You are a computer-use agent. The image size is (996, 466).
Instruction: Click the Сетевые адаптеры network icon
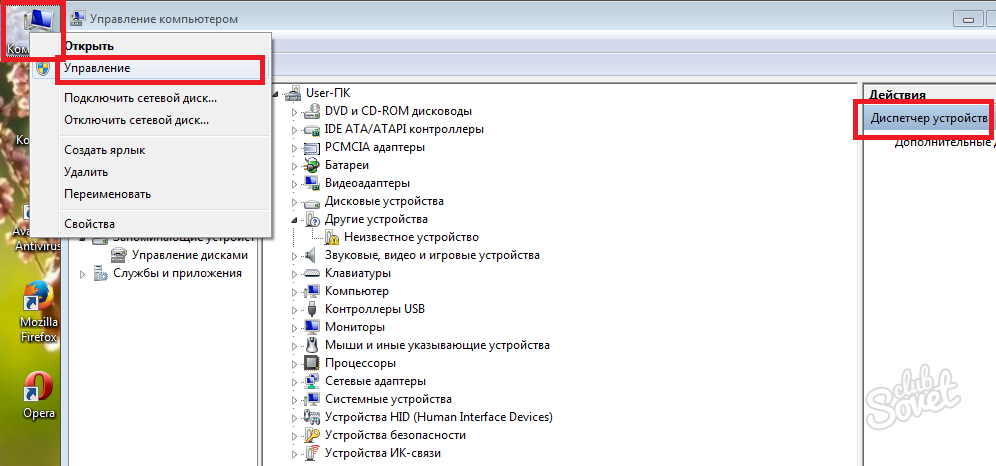[x=312, y=381]
